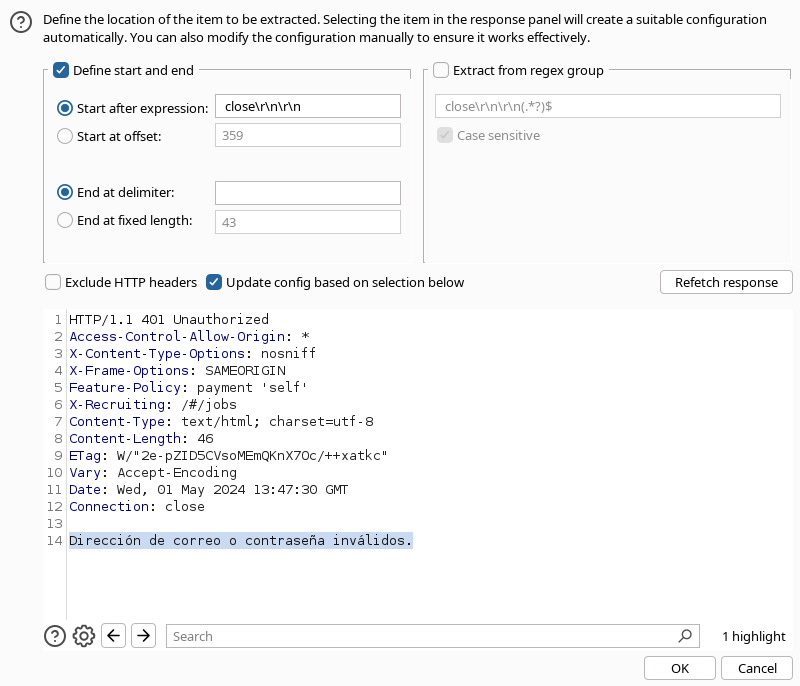This screenshot has width=800, height=686.
Task: Select the Start after expression radio button
Action: tap(65, 107)
